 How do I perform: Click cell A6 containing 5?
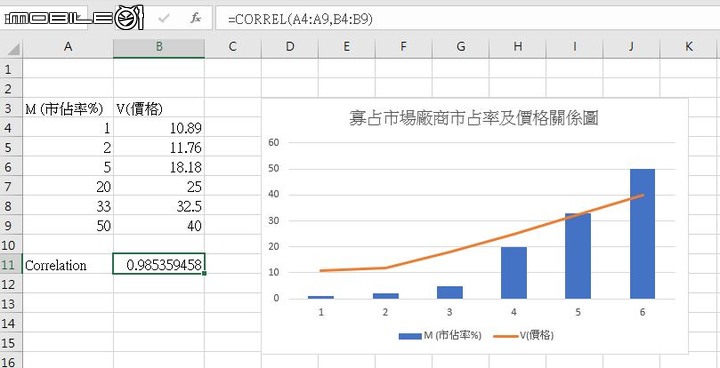point(68,167)
